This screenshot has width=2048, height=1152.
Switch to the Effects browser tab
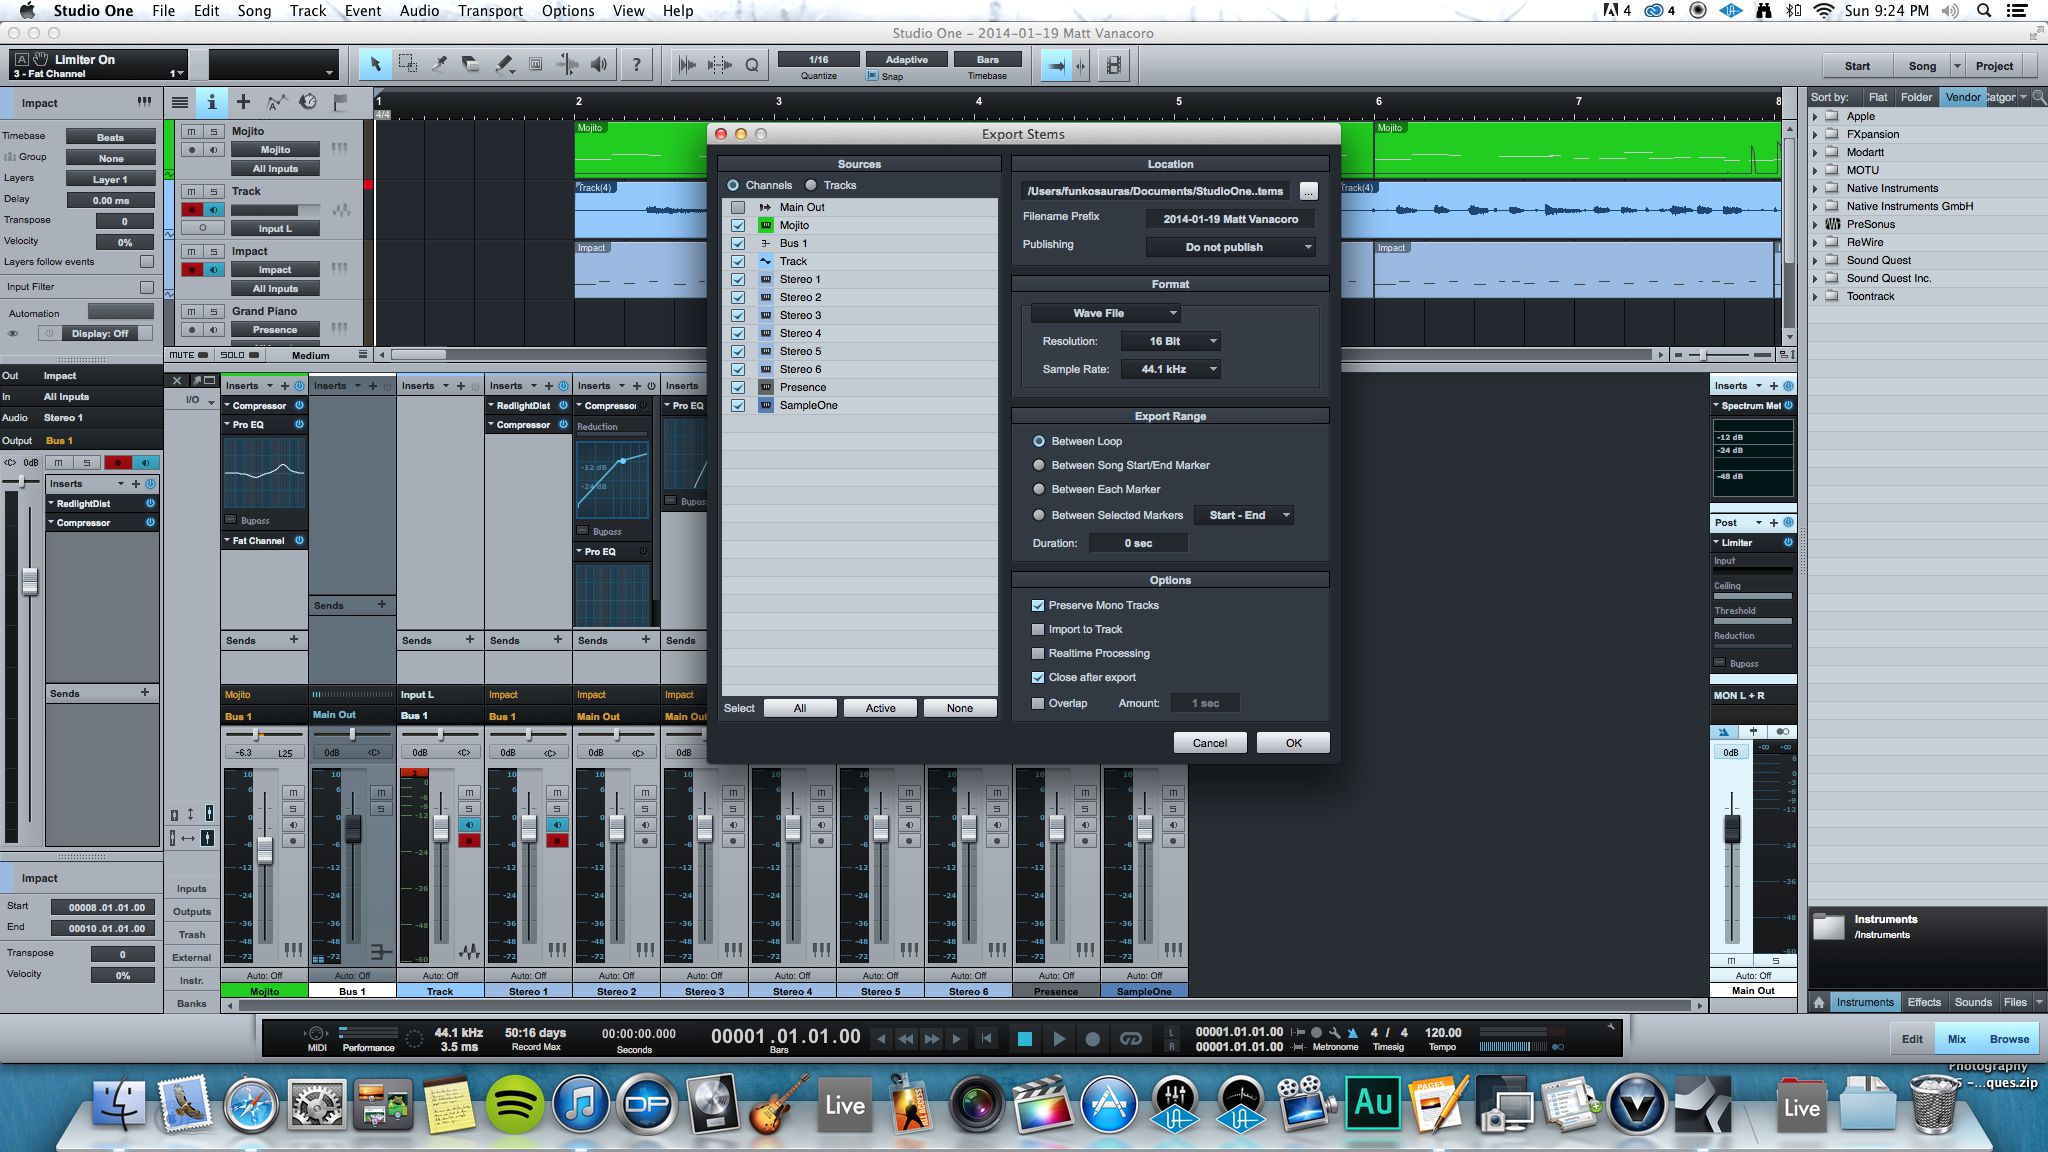[x=1924, y=1002]
